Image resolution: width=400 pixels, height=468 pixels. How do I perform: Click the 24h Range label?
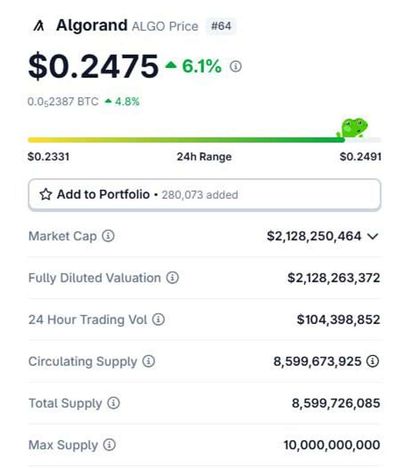tap(204, 157)
